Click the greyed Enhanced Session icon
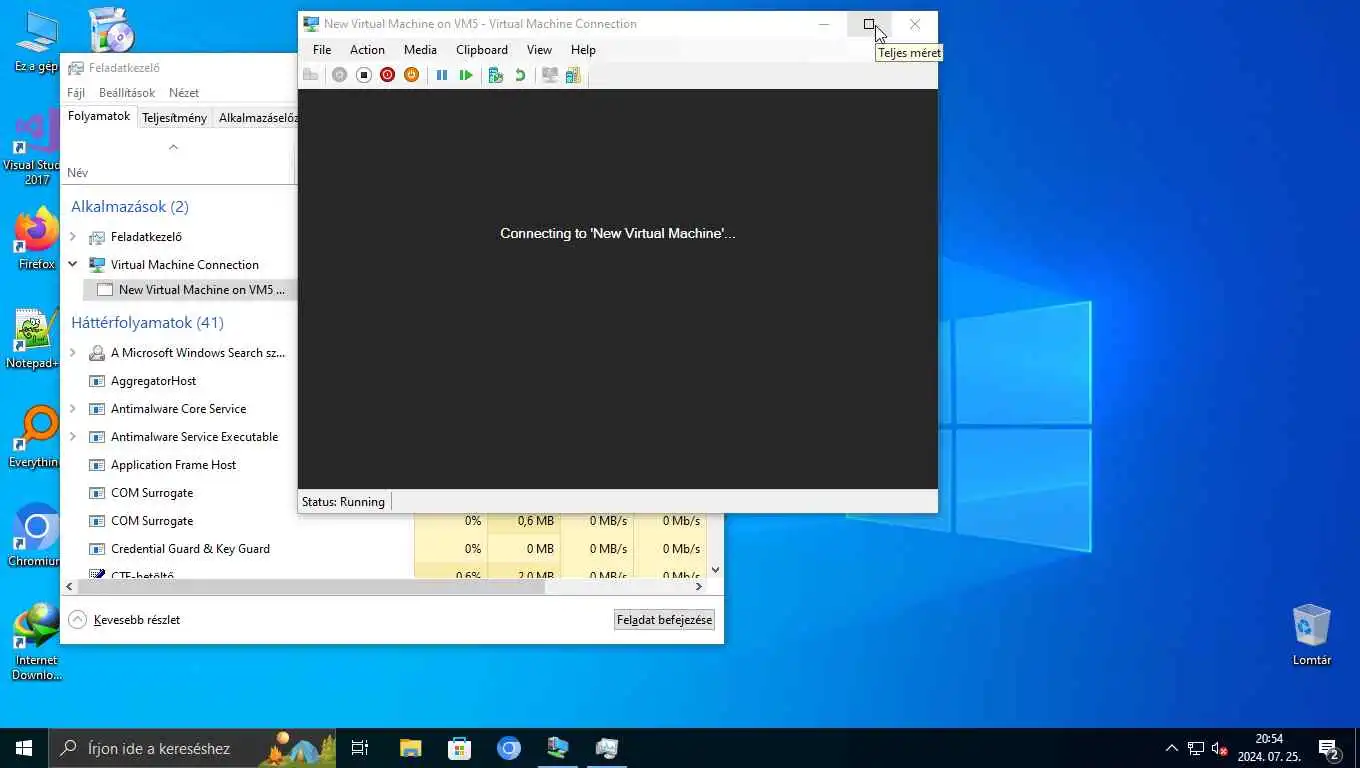1360x768 pixels. pos(549,75)
